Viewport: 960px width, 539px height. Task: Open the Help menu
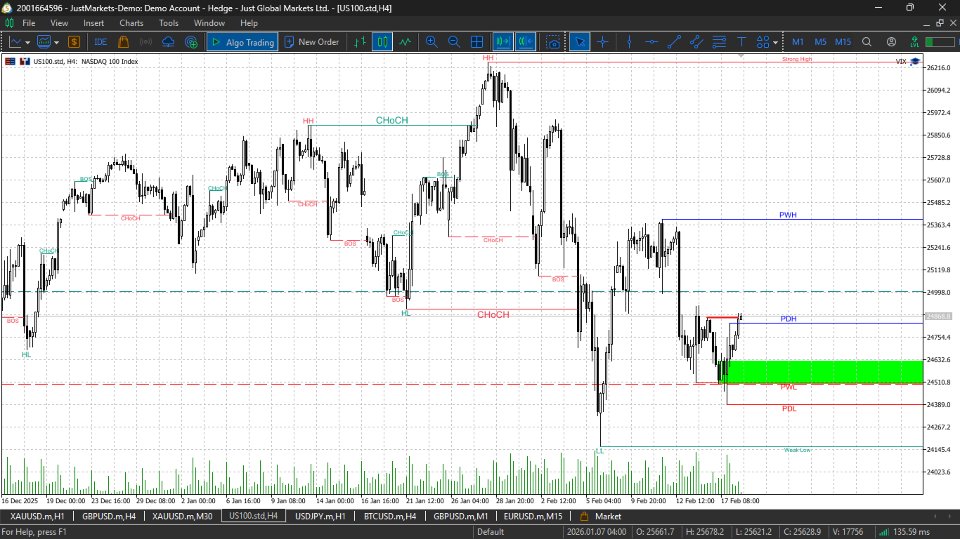249,23
